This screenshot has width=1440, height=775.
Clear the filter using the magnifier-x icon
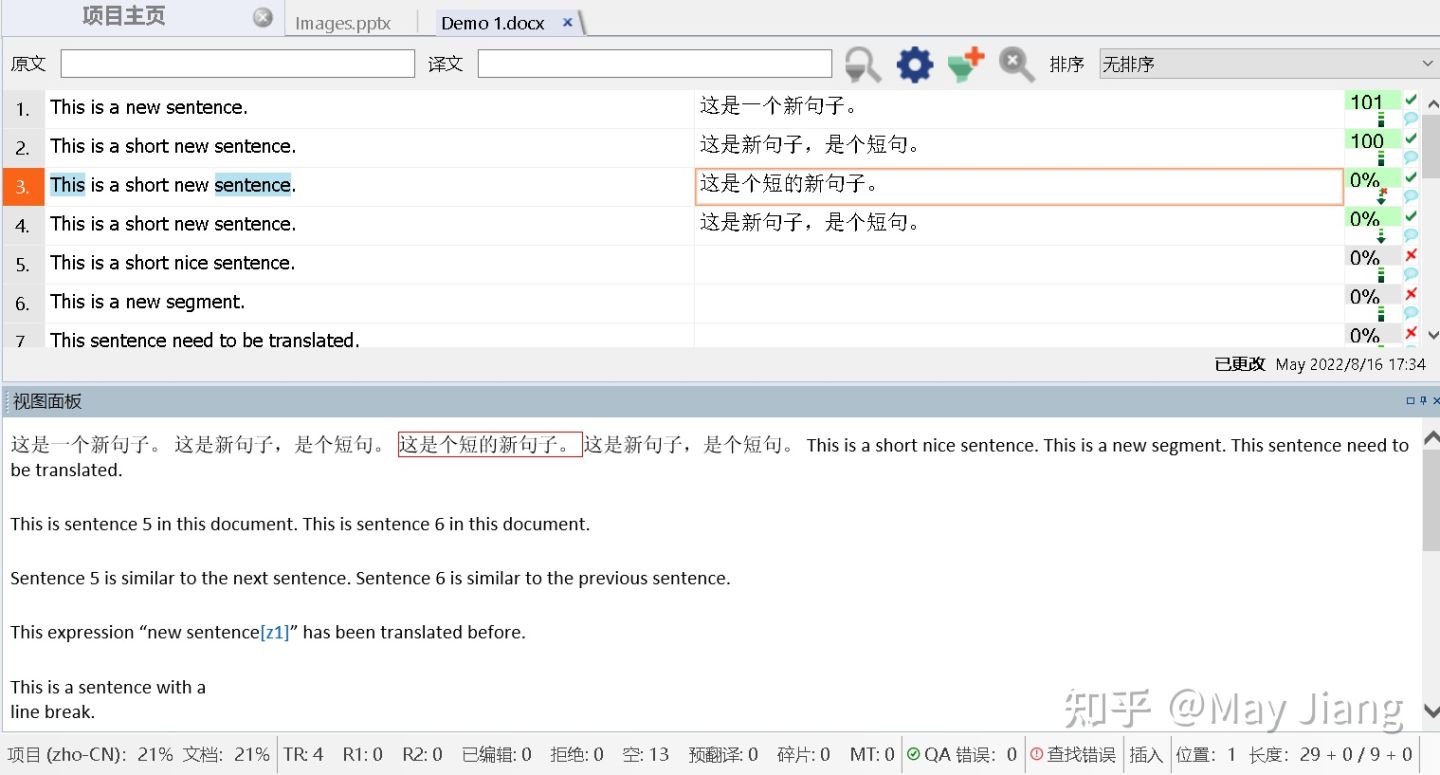[x=1016, y=63]
